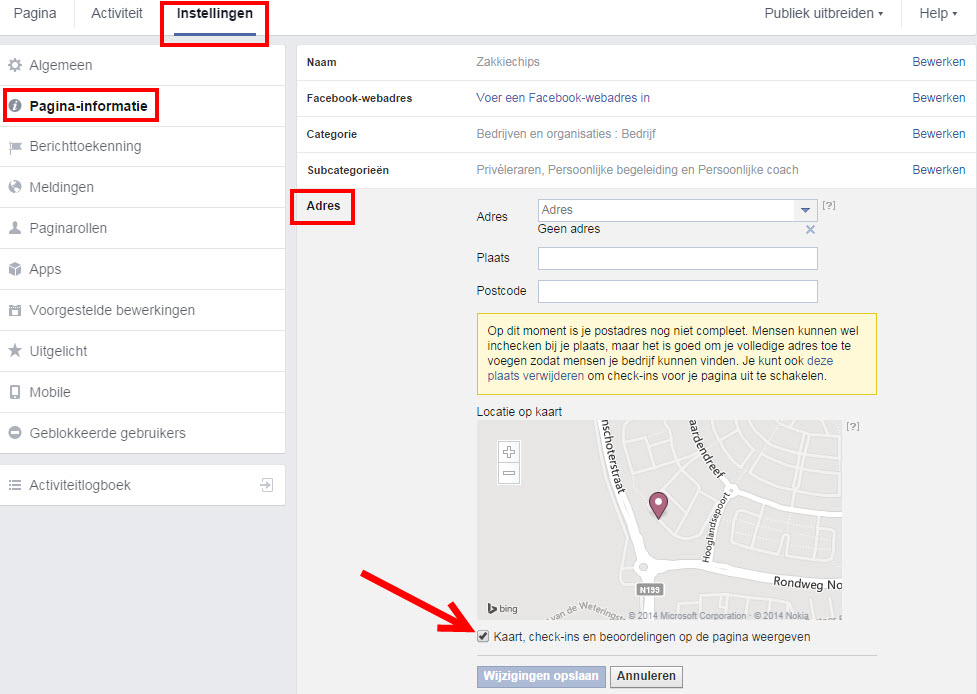Open the Adres dropdown arrow
Viewport: 977px width, 694px height.
(805, 210)
